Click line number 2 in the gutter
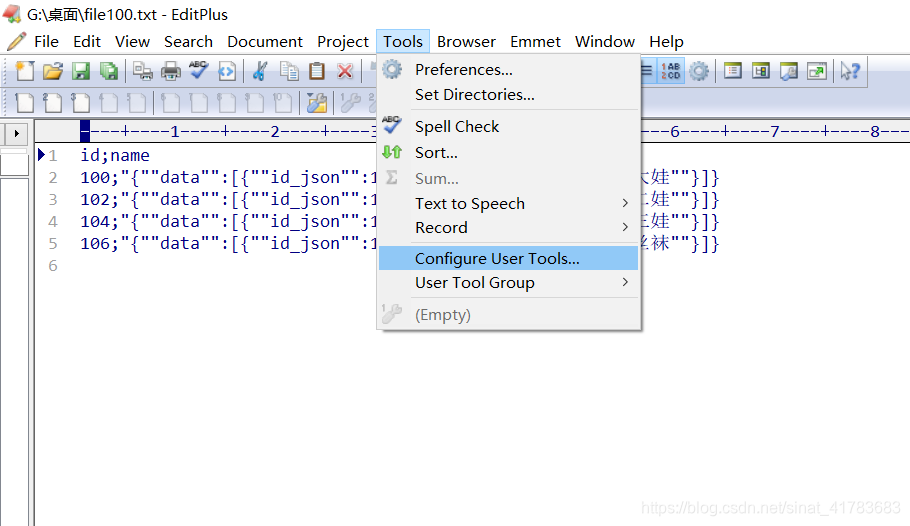 click(53, 178)
